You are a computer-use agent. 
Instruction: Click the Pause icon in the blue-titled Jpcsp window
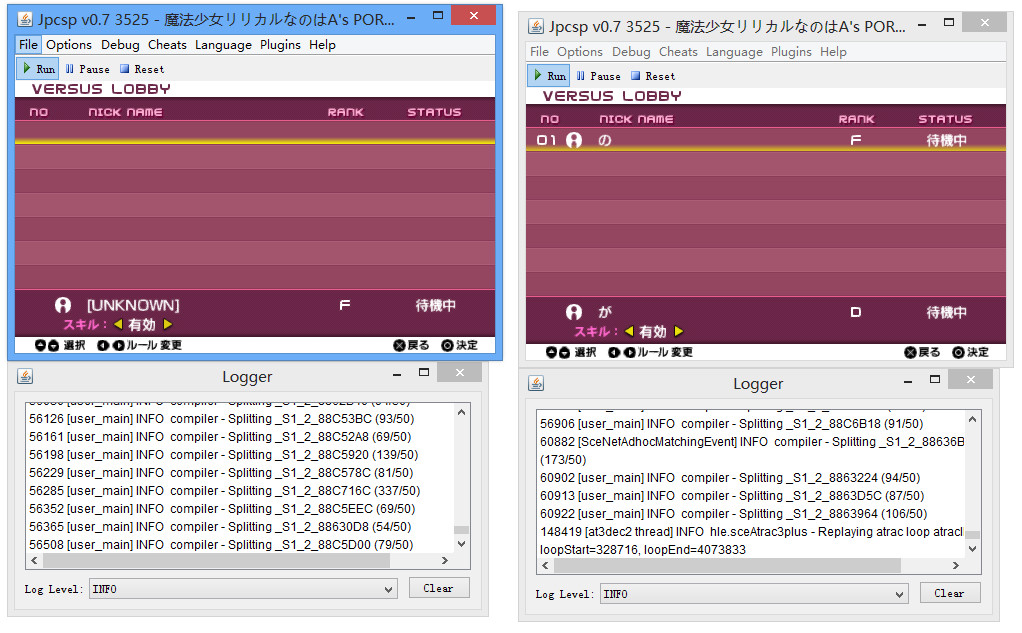click(x=70, y=69)
